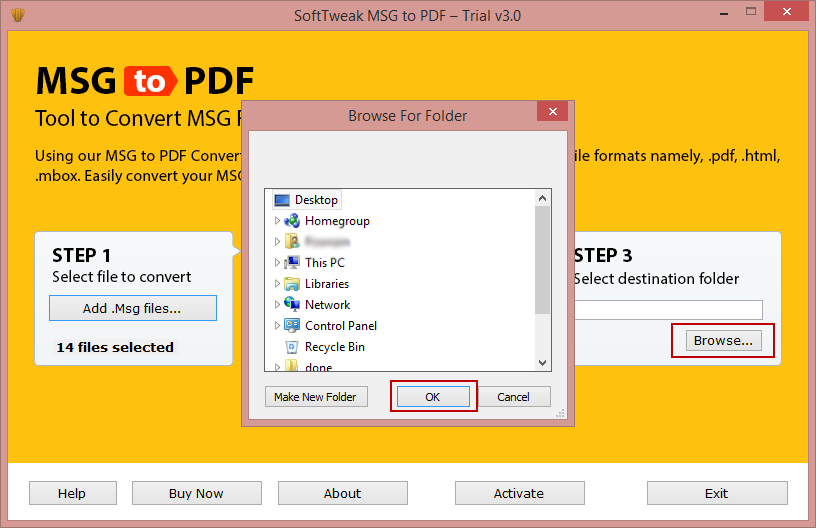Expand the Libraries tree node
Screen dimensions: 816x528
point(277,284)
